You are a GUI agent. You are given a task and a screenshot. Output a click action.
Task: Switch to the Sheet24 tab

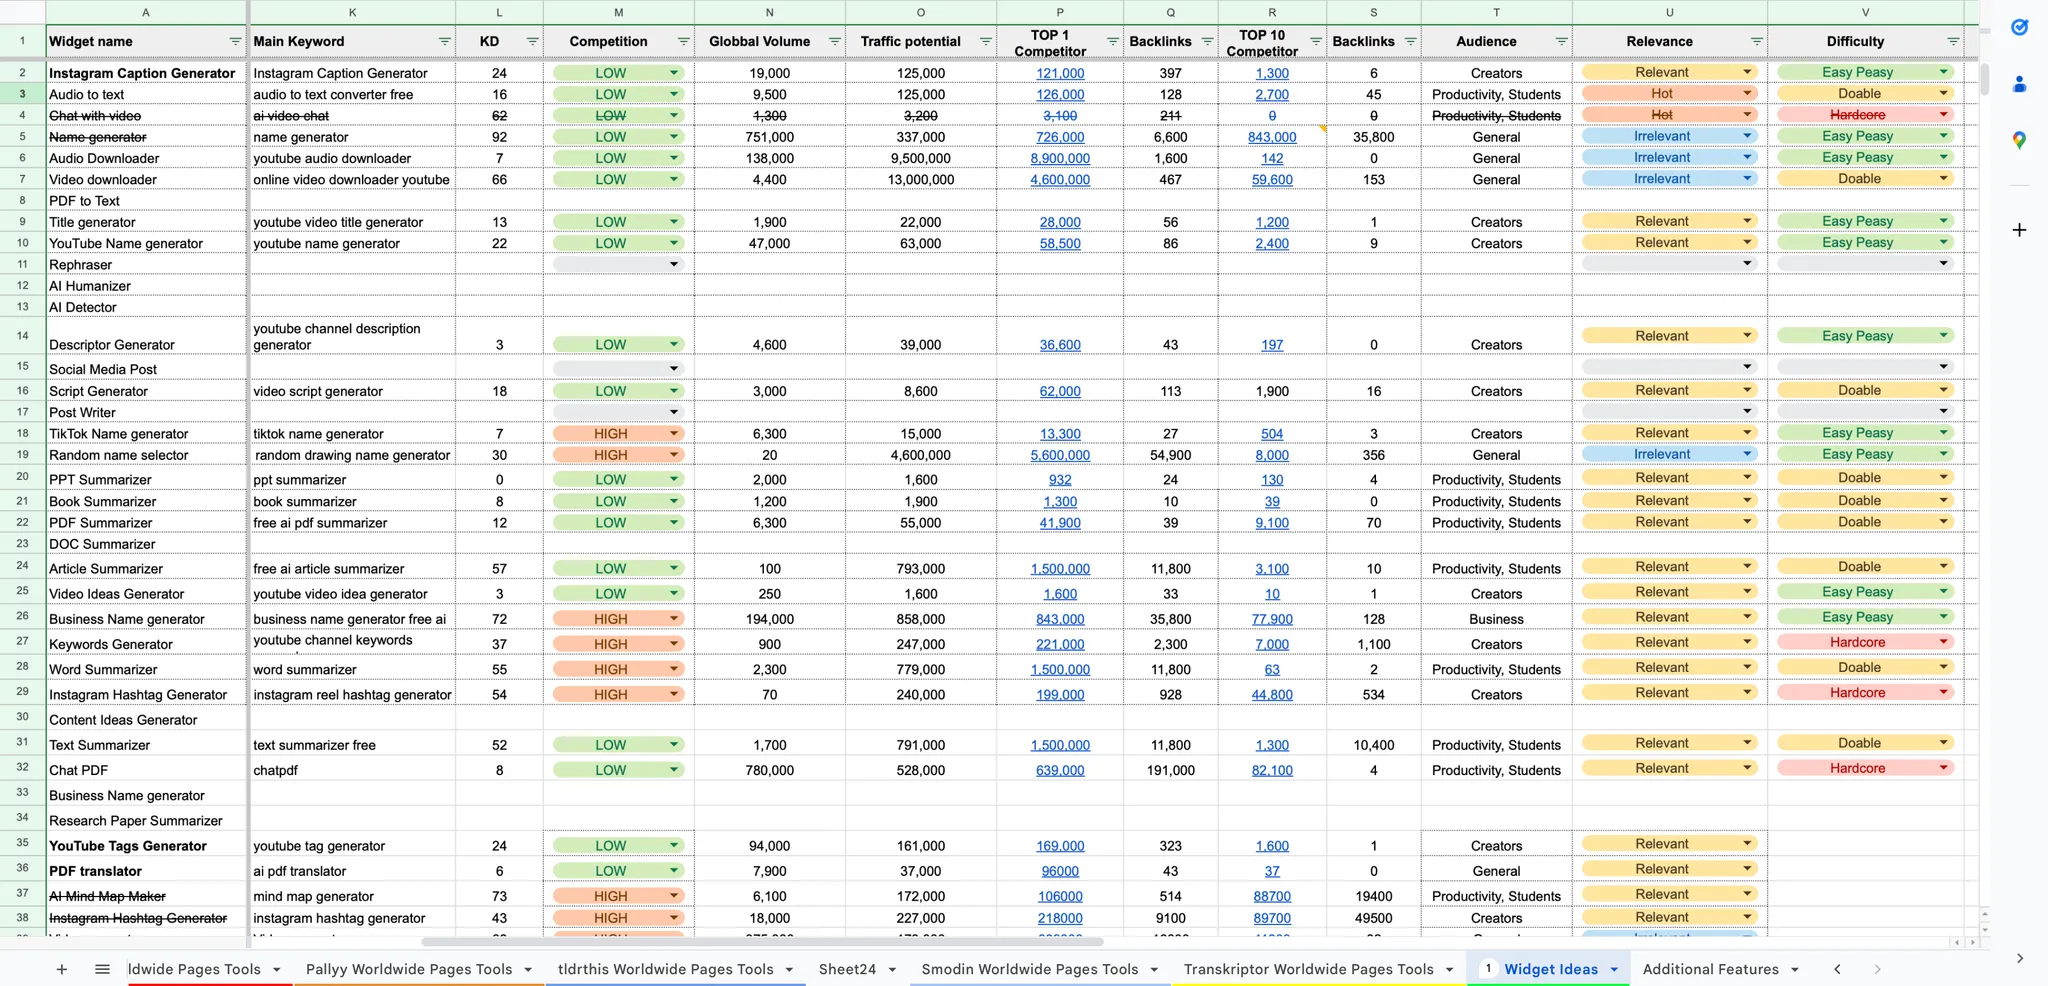(x=847, y=969)
